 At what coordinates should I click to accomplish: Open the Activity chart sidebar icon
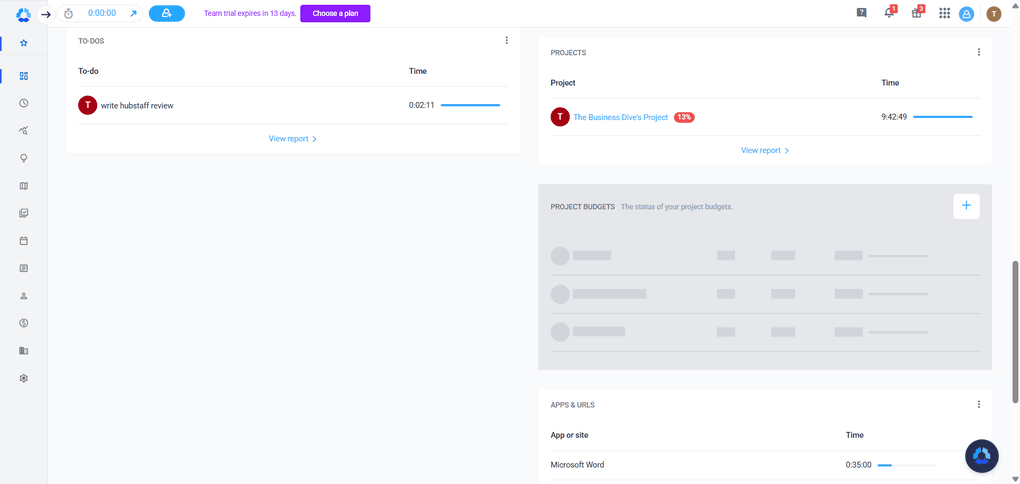(x=24, y=130)
